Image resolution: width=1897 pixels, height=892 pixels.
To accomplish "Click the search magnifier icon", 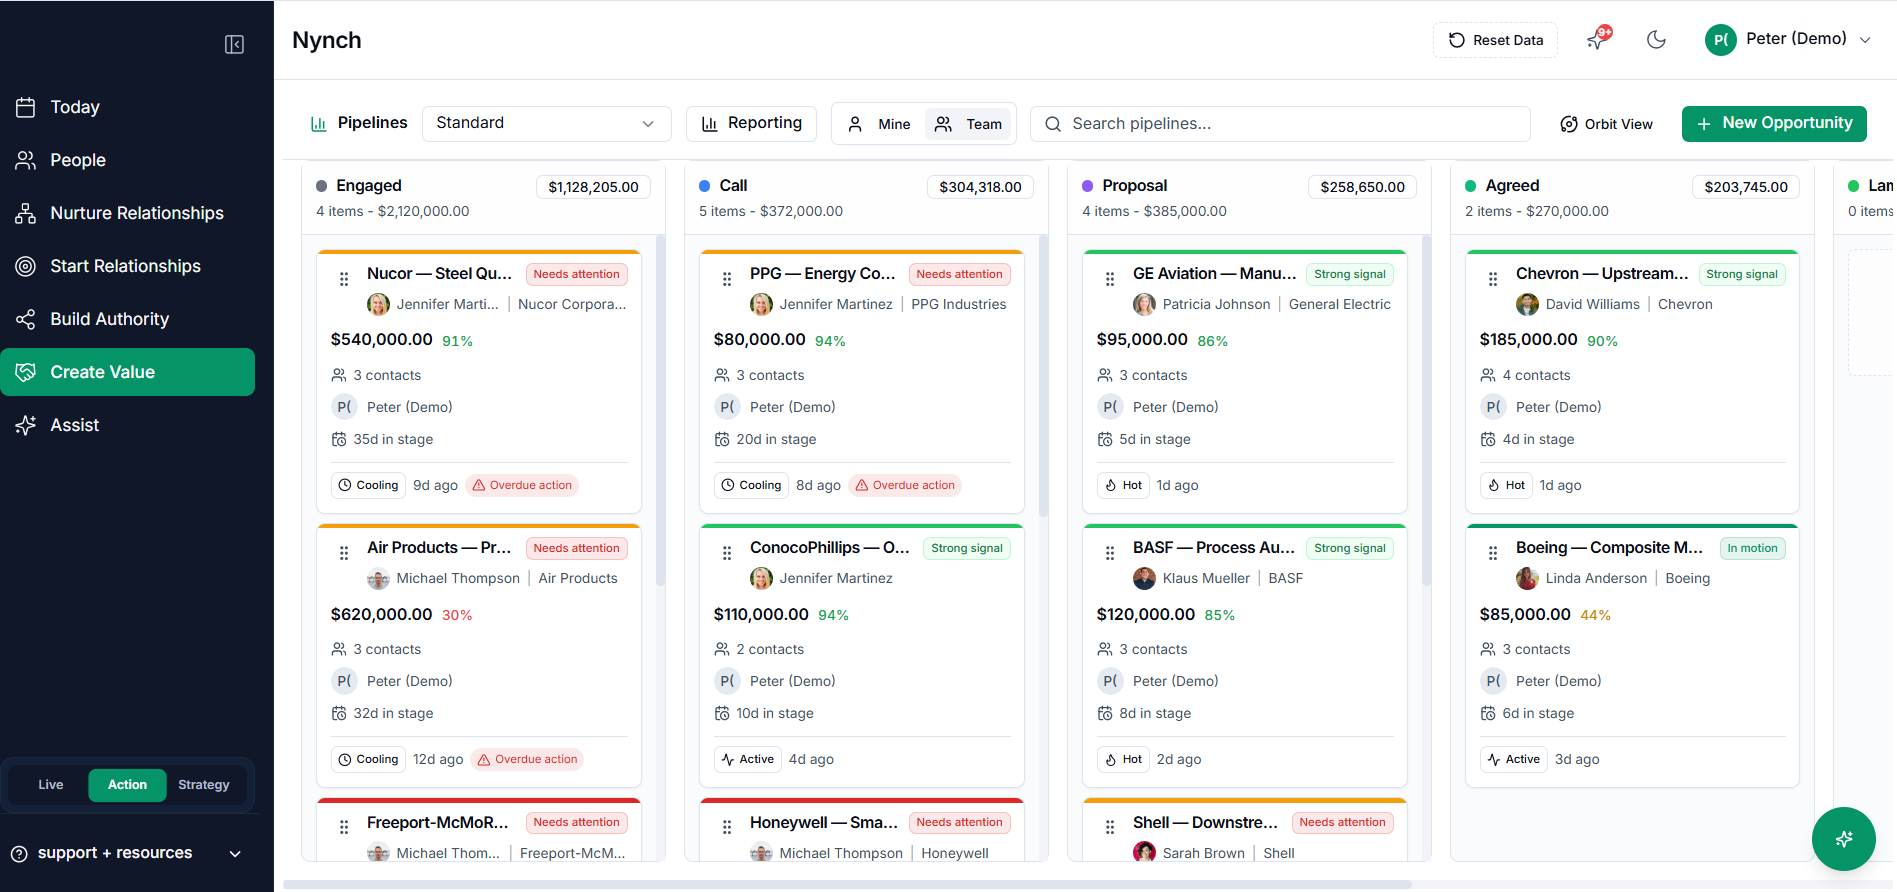I will pos(1053,124).
